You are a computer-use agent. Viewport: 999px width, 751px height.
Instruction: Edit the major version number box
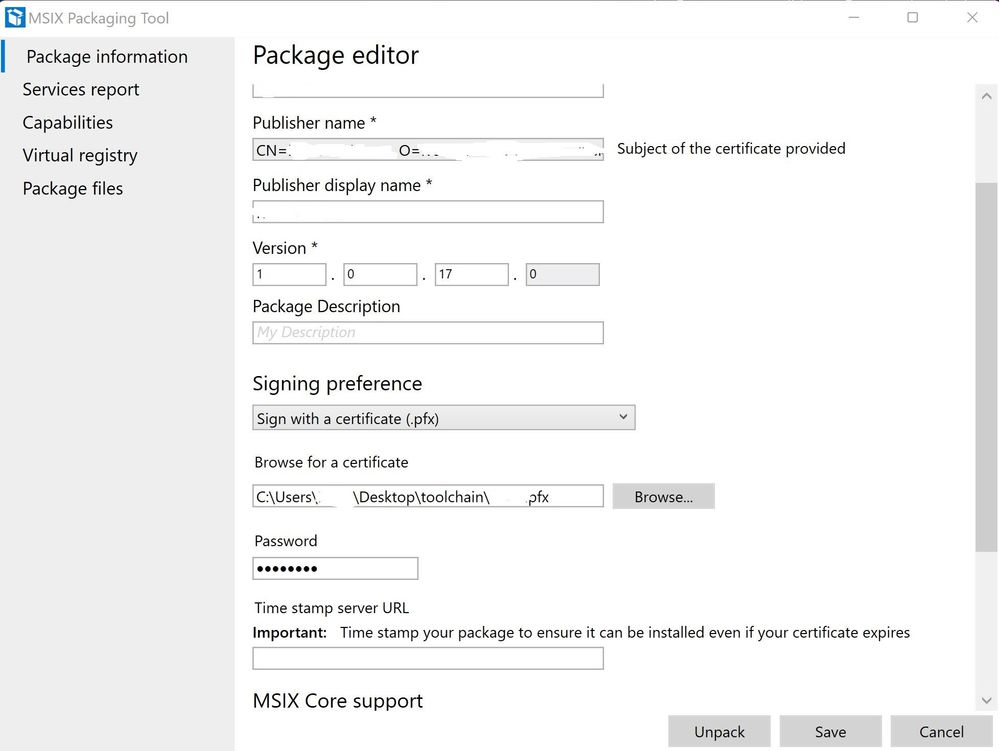point(289,275)
